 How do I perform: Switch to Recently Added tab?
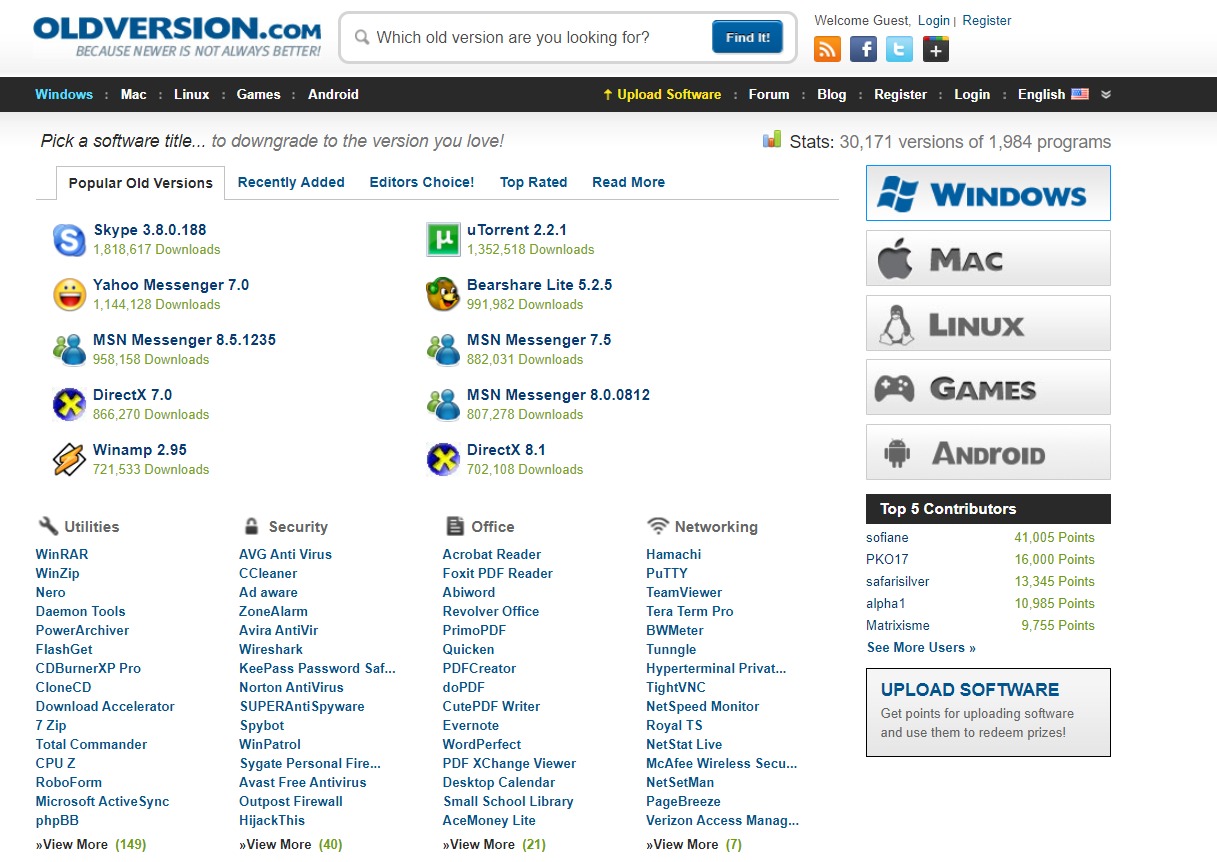291,182
